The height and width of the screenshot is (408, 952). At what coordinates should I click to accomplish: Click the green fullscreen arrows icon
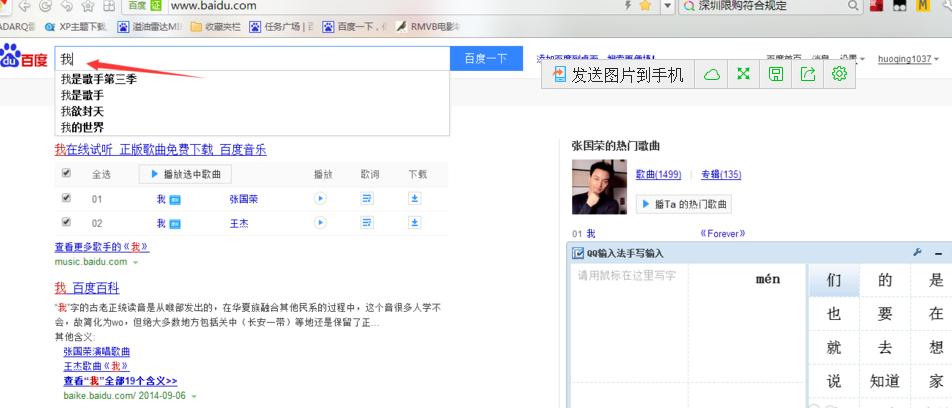[x=743, y=74]
